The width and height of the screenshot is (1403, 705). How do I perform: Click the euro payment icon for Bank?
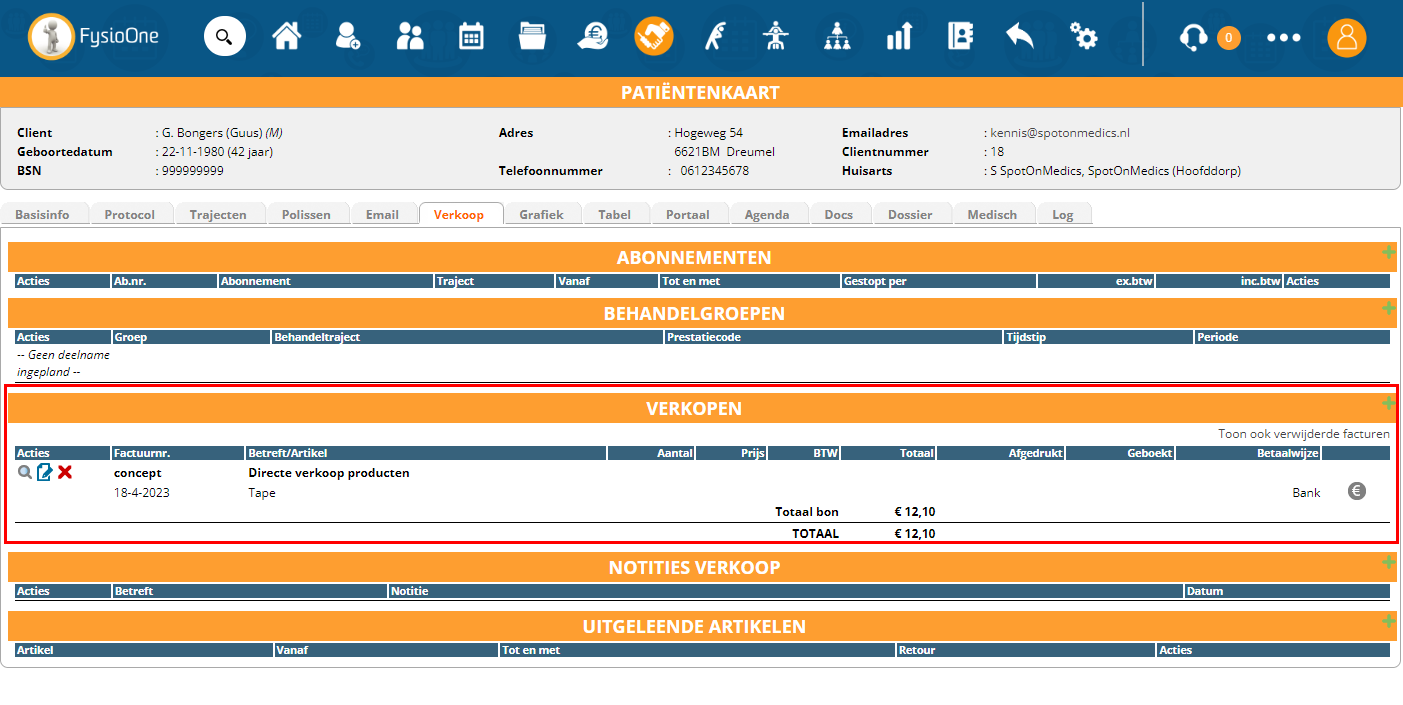click(x=1356, y=491)
